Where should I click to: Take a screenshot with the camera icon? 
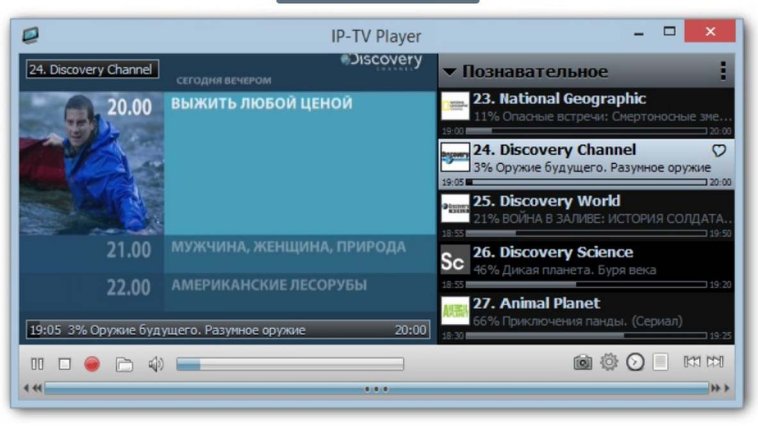point(583,362)
